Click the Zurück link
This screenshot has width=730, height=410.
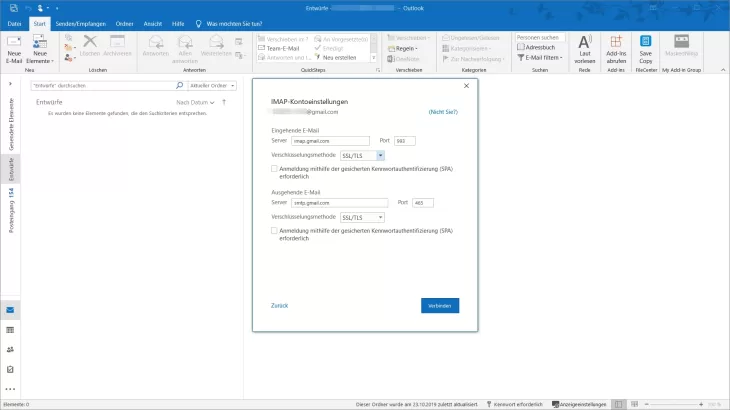tap(280, 305)
